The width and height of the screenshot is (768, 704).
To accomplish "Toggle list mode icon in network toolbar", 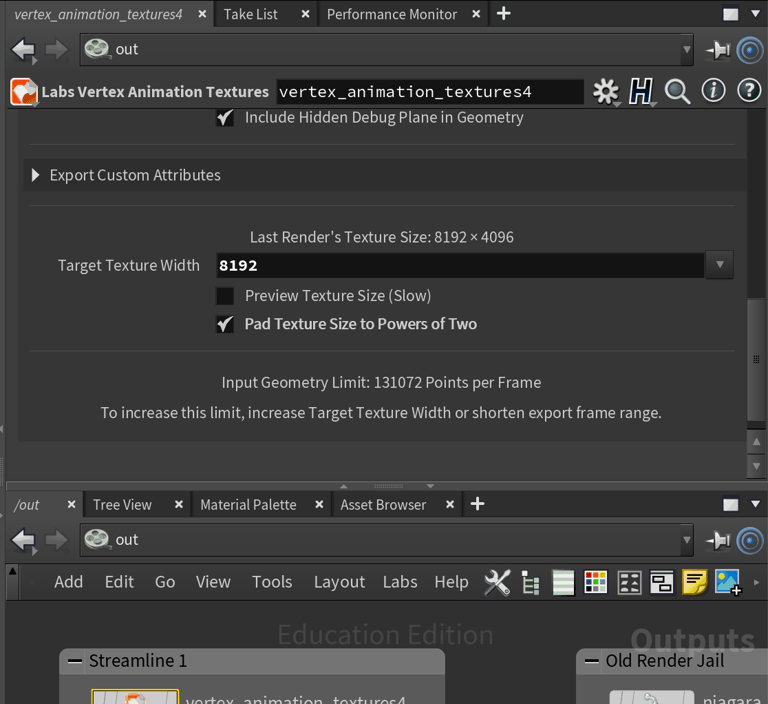I will [563, 582].
